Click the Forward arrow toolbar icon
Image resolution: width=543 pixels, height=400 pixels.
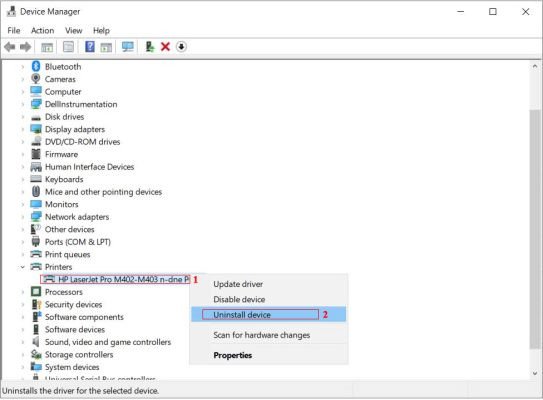tap(25, 47)
